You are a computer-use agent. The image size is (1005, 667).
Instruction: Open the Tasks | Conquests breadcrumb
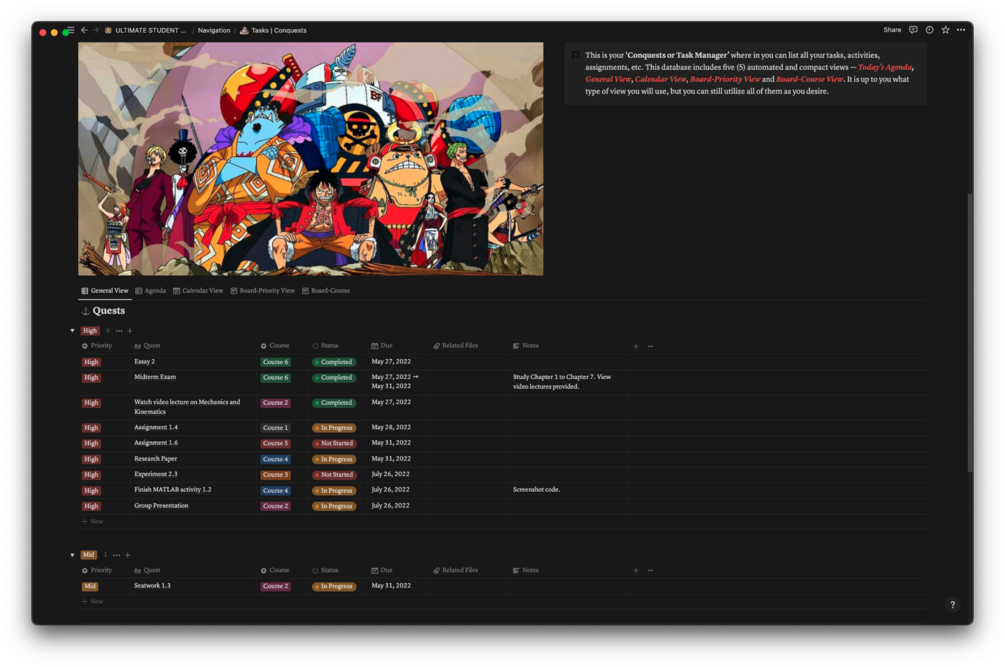tap(274, 30)
